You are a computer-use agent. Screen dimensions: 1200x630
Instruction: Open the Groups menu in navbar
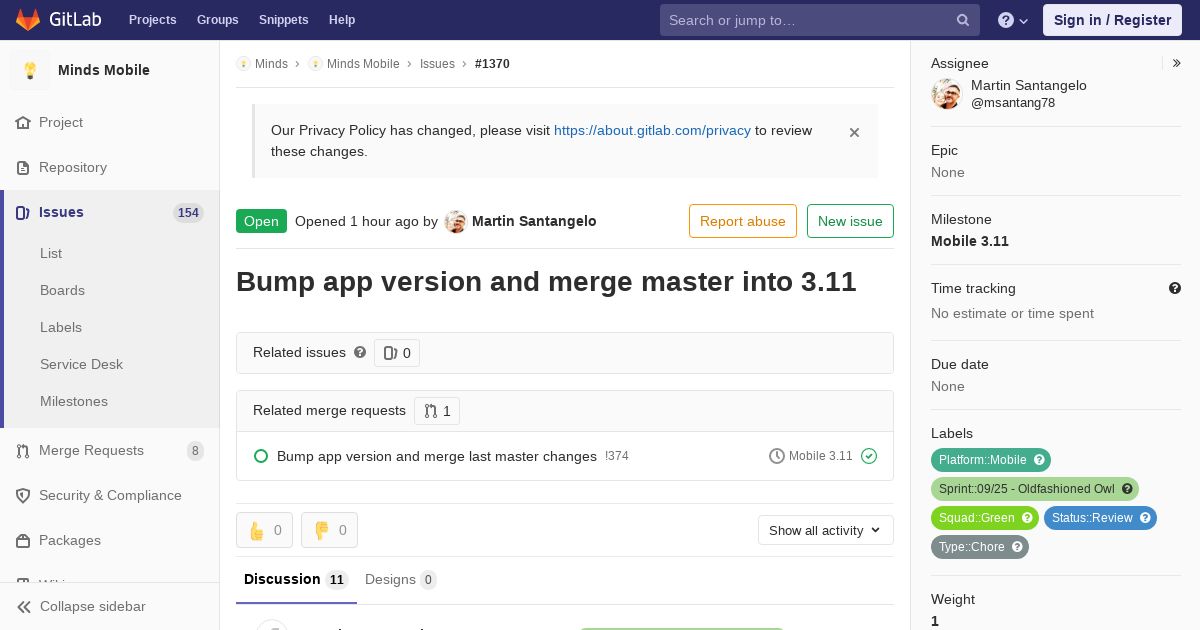[217, 20]
